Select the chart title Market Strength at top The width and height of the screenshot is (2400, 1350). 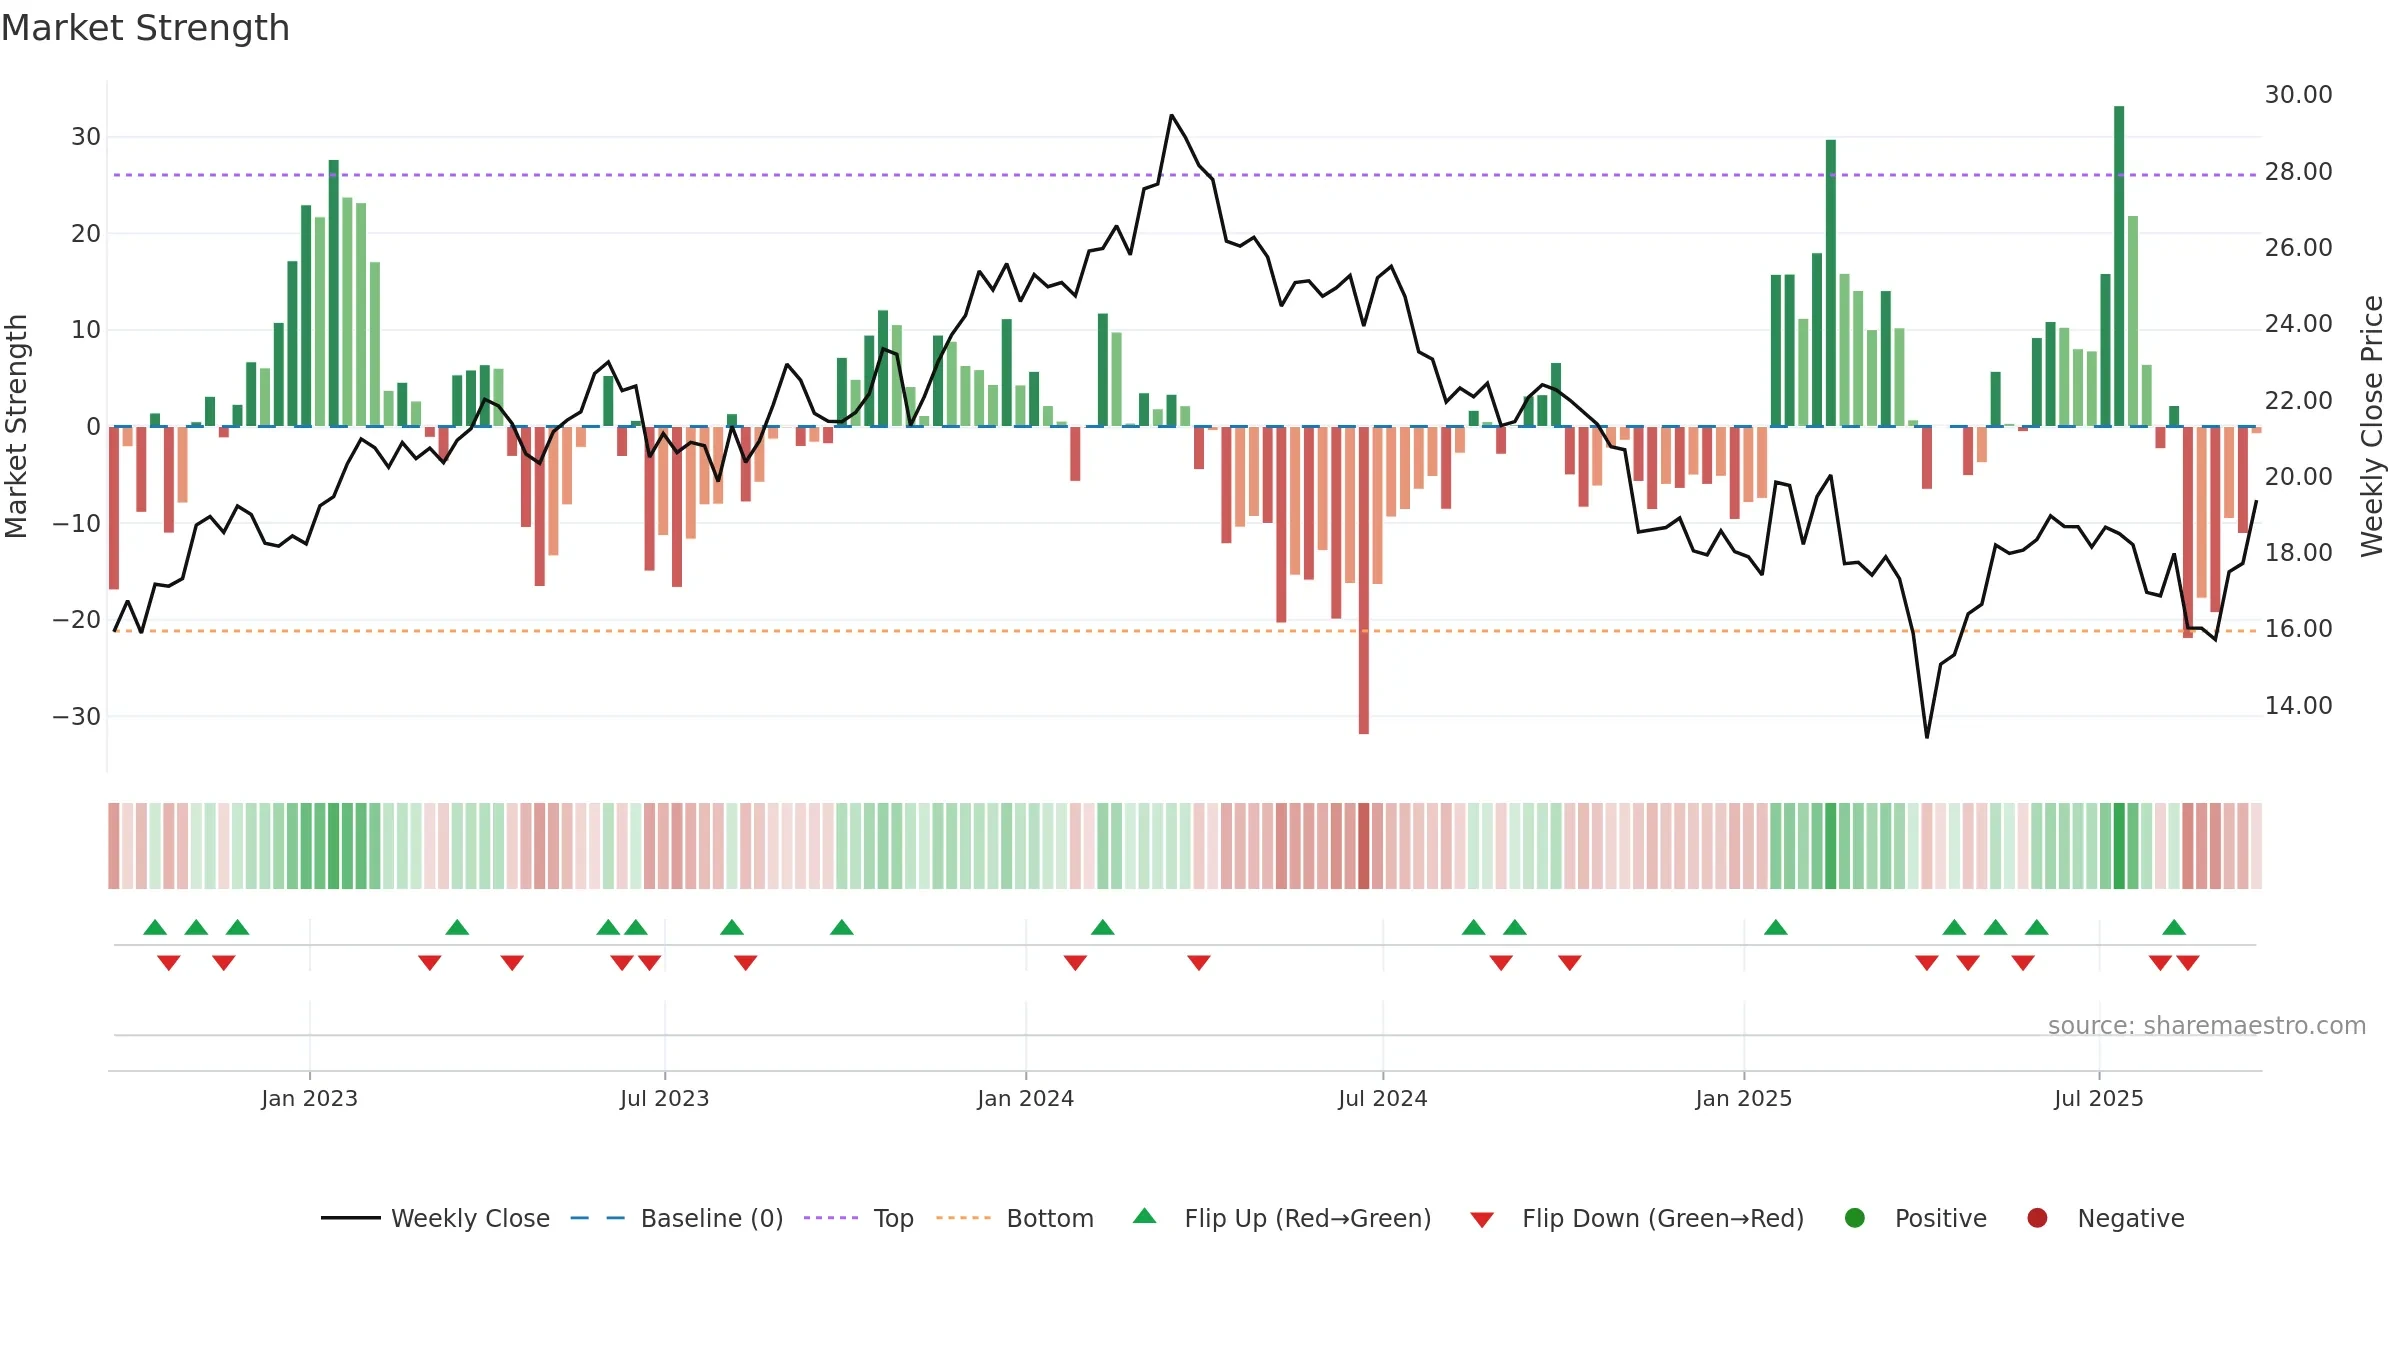(145, 28)
